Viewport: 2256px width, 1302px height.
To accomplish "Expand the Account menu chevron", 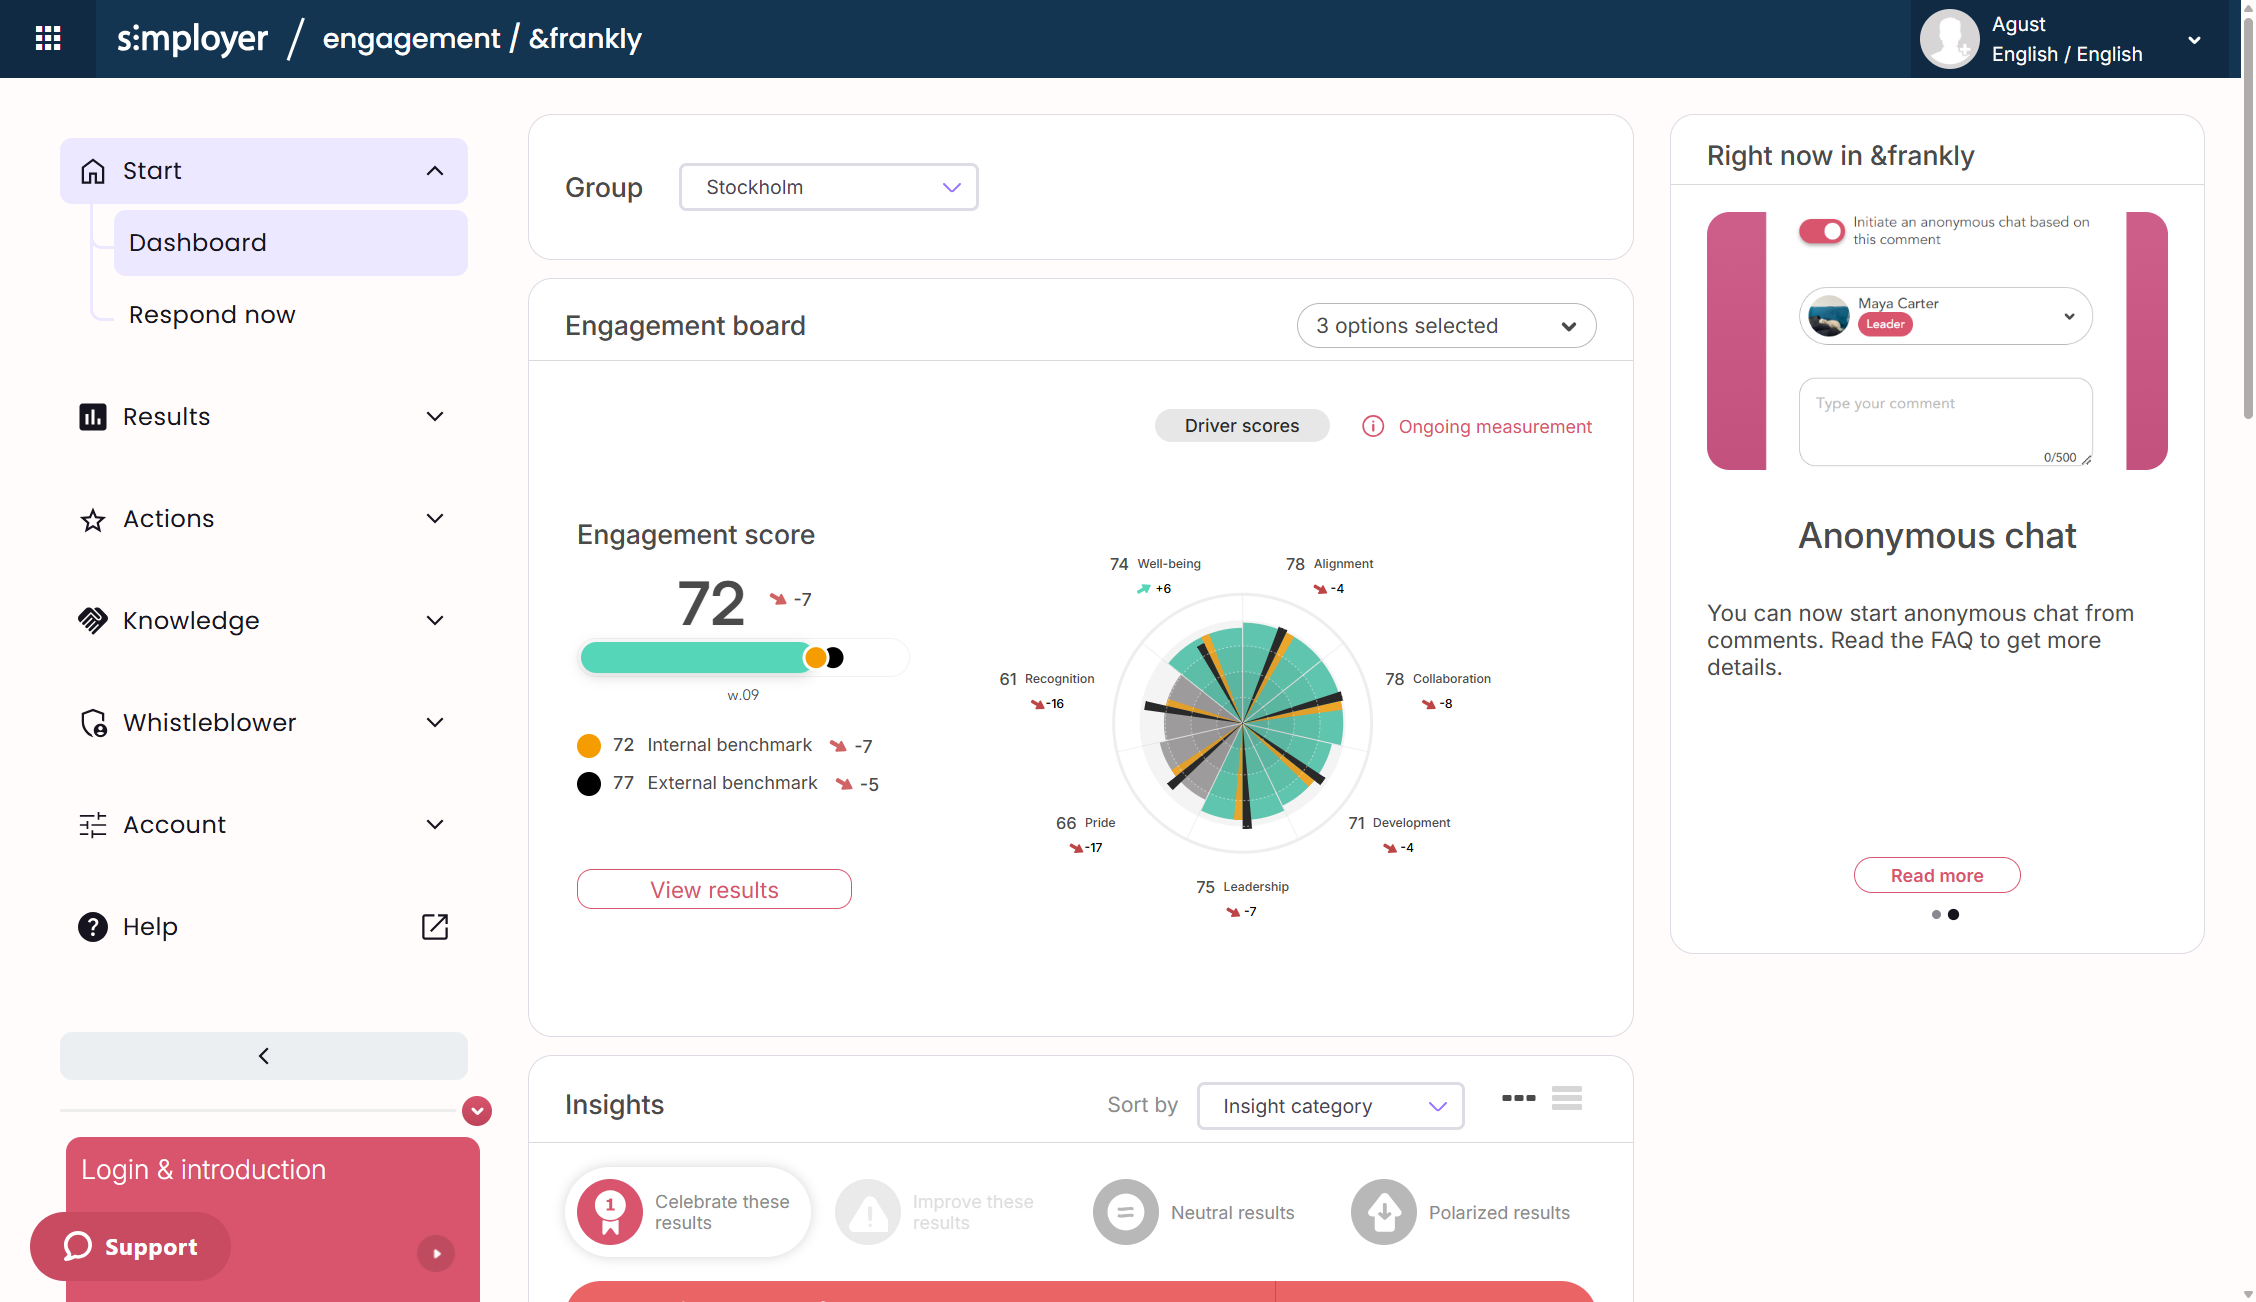I will (x=435, y=825).
